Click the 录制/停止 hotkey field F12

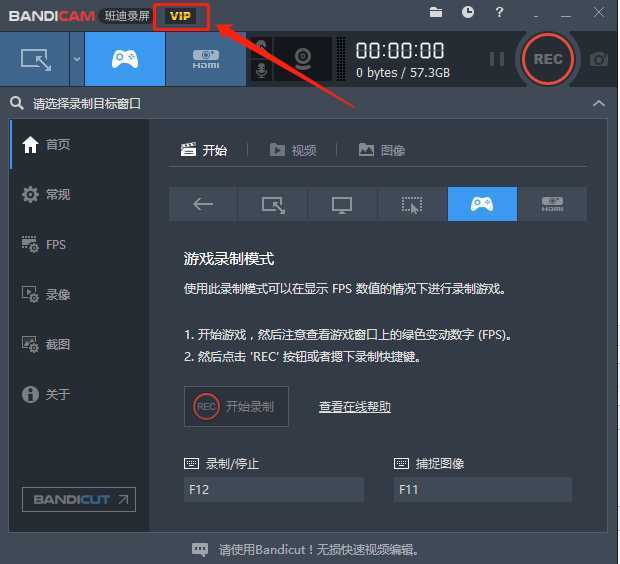(274, 490)
